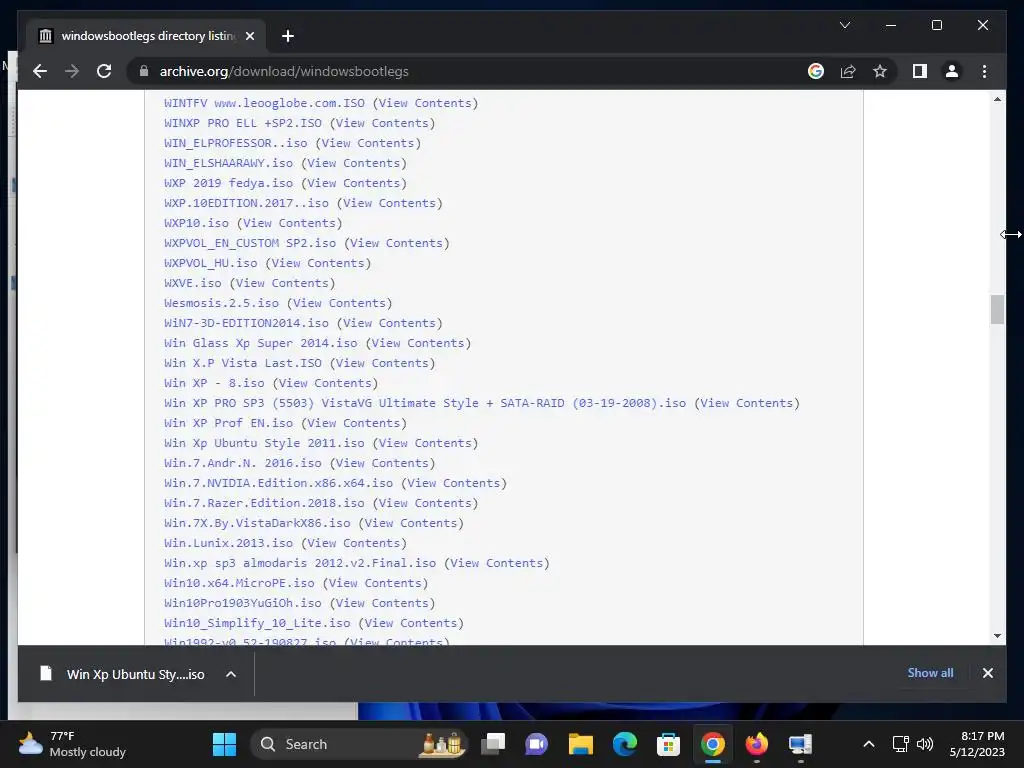
Task: Open Win10.x64.MicroPE.iso link
Action: pyautogui.click(x=239, y=583)
